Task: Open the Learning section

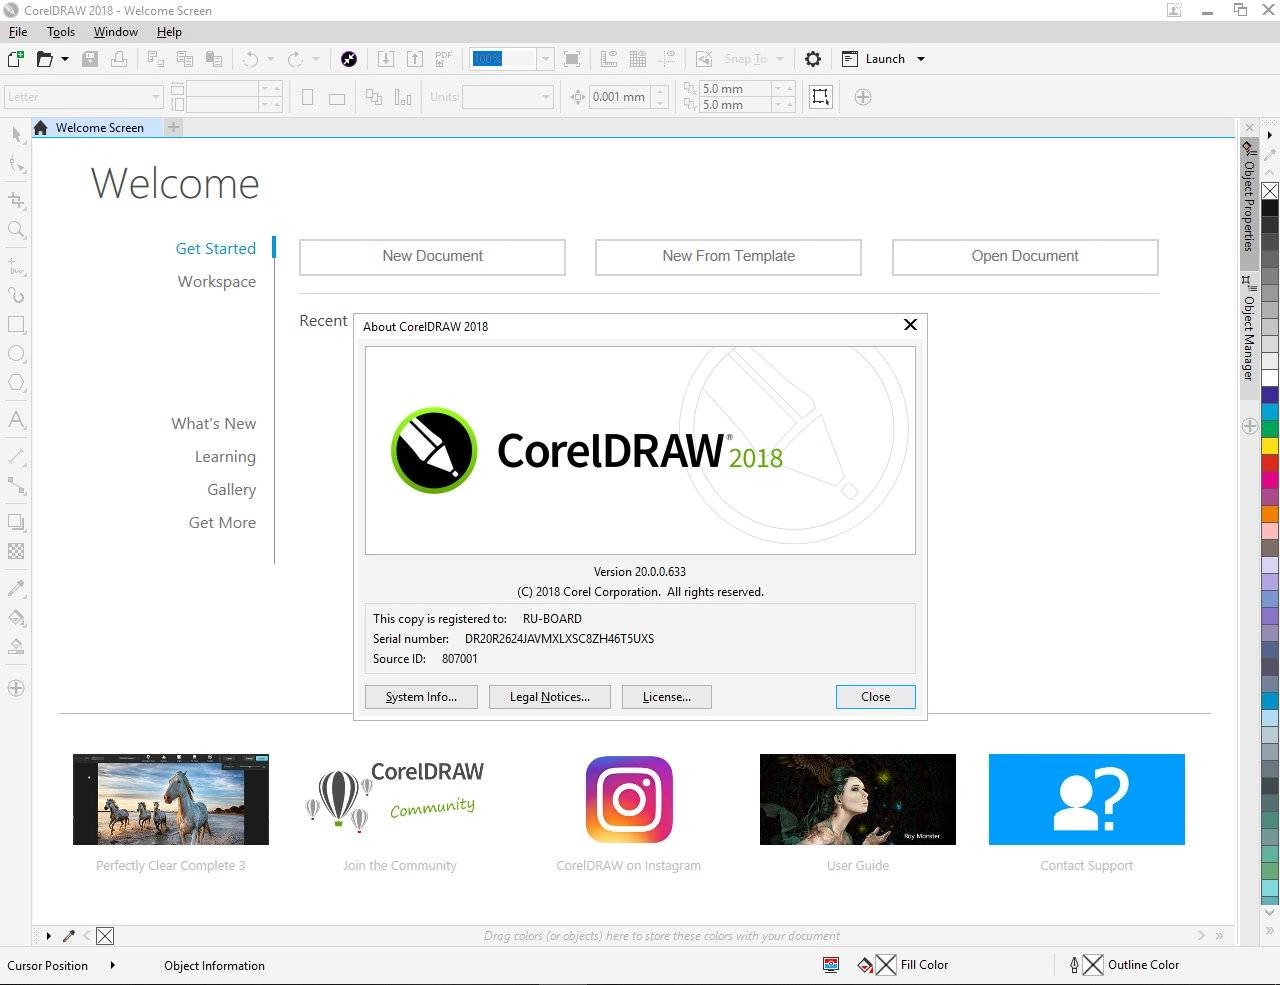Action: (x=225, y=457)
